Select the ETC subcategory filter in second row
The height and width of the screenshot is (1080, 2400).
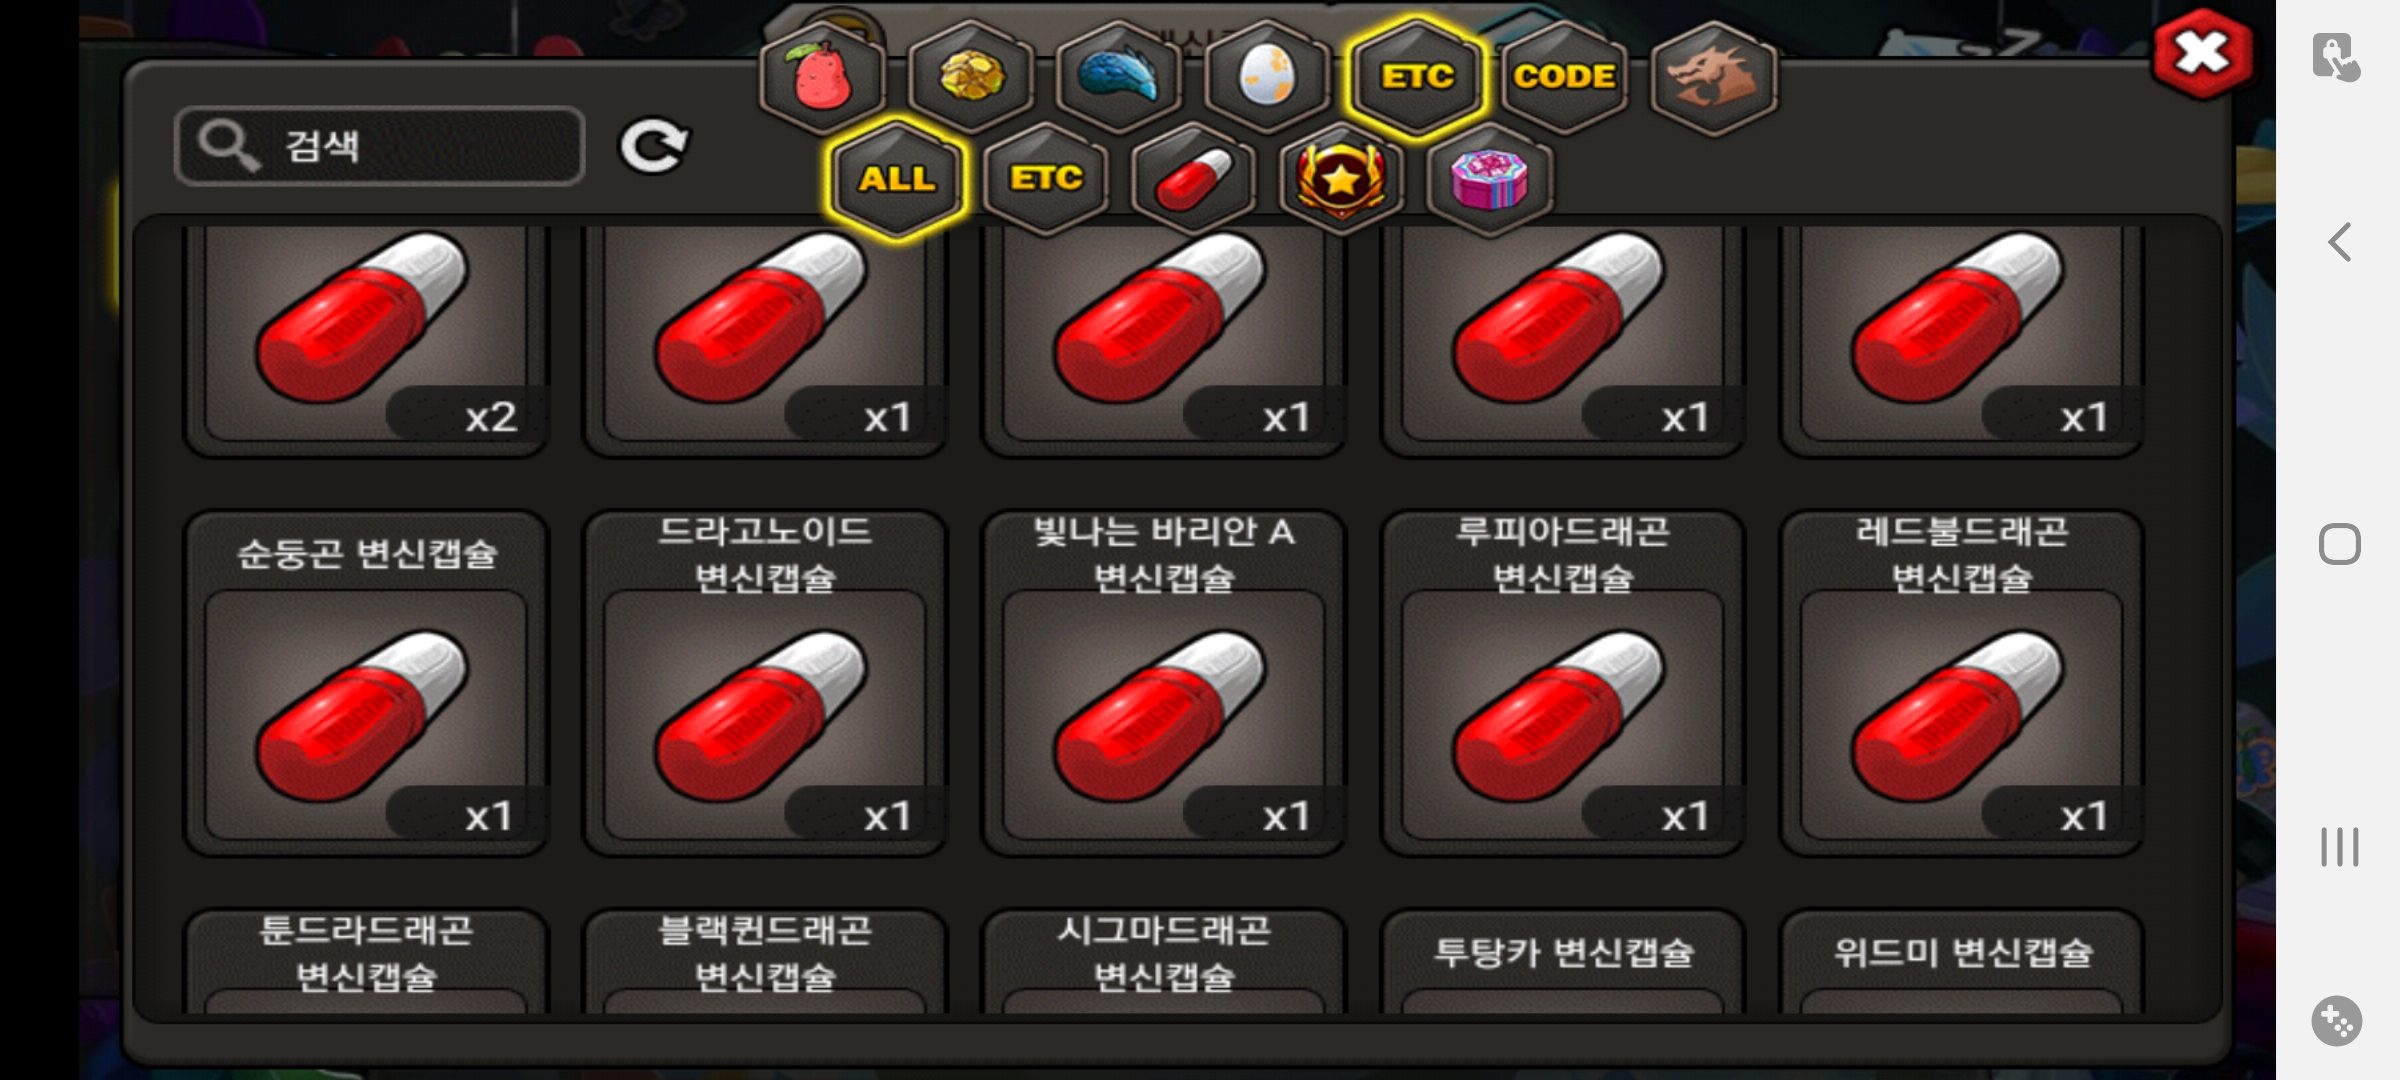[1046, 179]
